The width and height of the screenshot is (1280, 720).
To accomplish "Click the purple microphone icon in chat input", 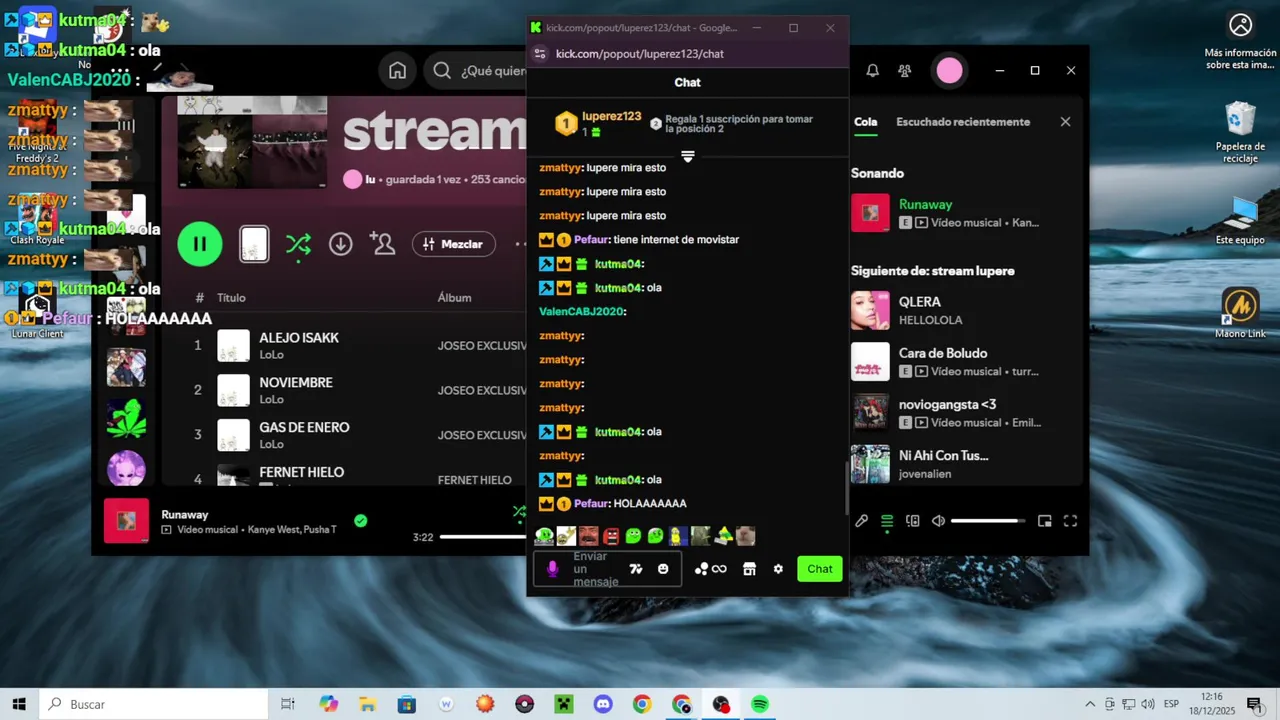I will [x=552, y=569].
